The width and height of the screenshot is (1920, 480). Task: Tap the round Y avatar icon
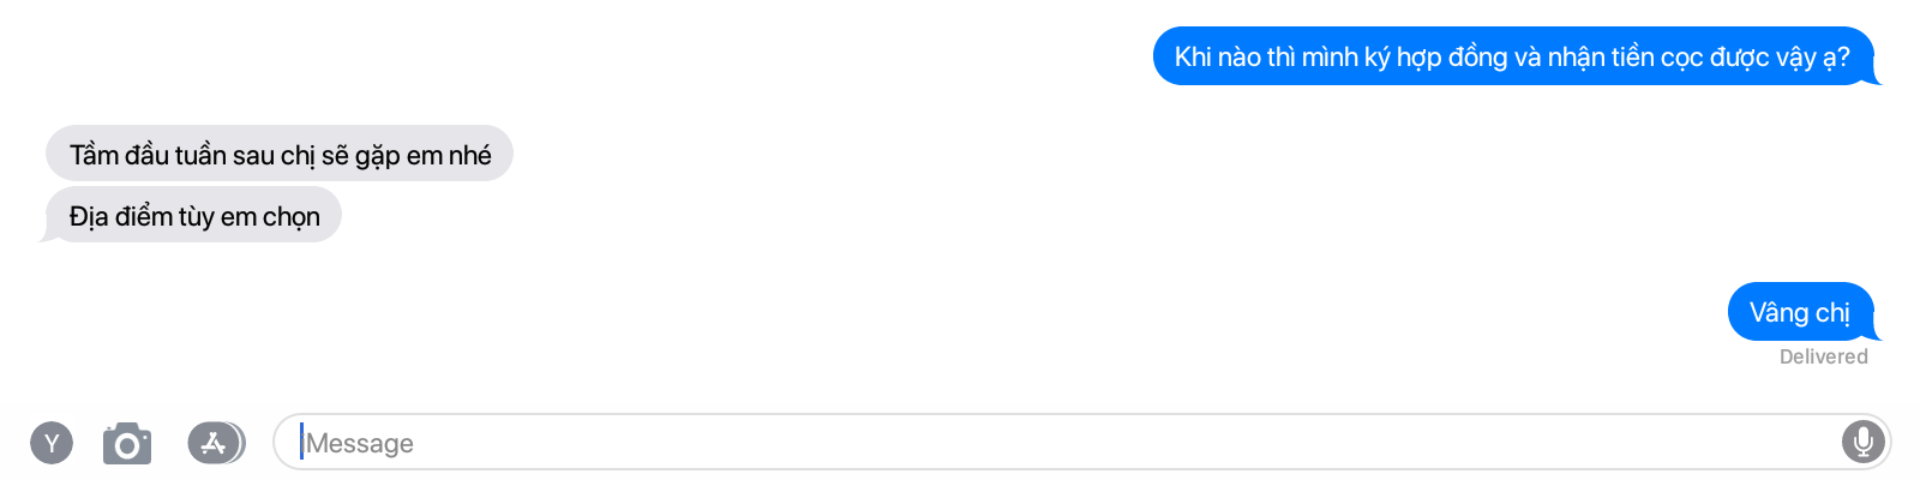[51, 443]
